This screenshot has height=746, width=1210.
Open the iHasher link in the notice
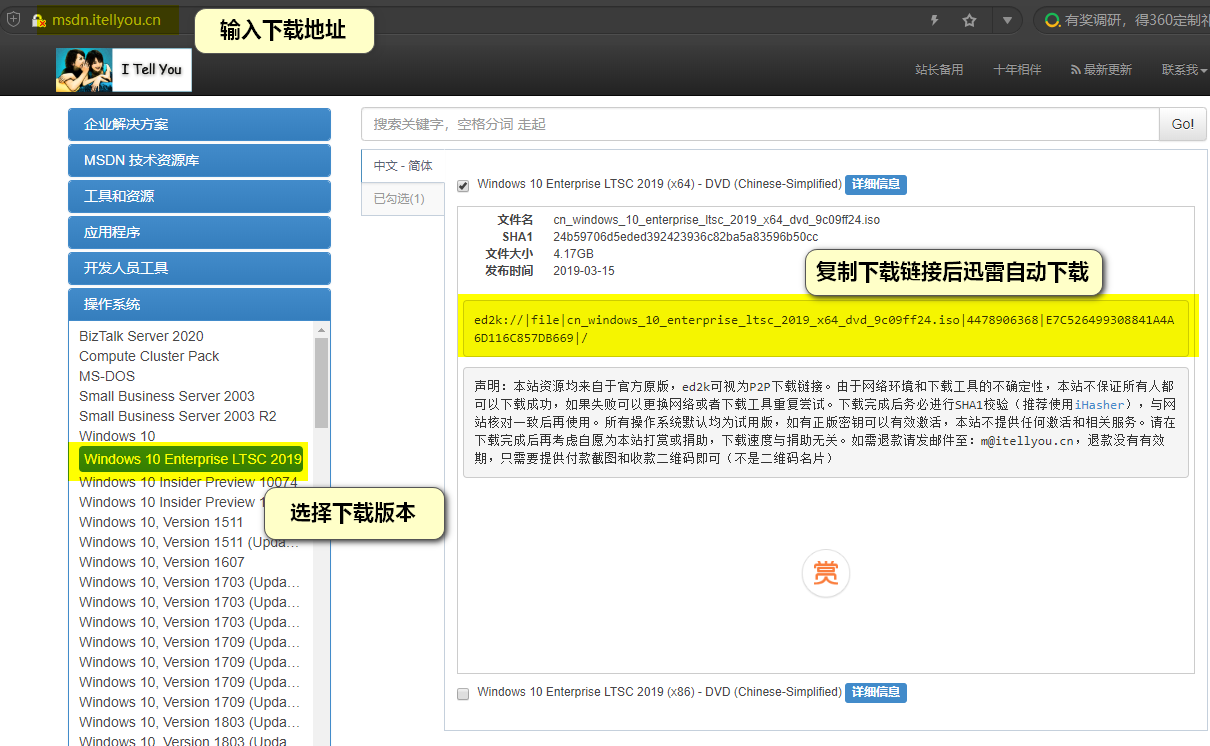(1099, 405)
